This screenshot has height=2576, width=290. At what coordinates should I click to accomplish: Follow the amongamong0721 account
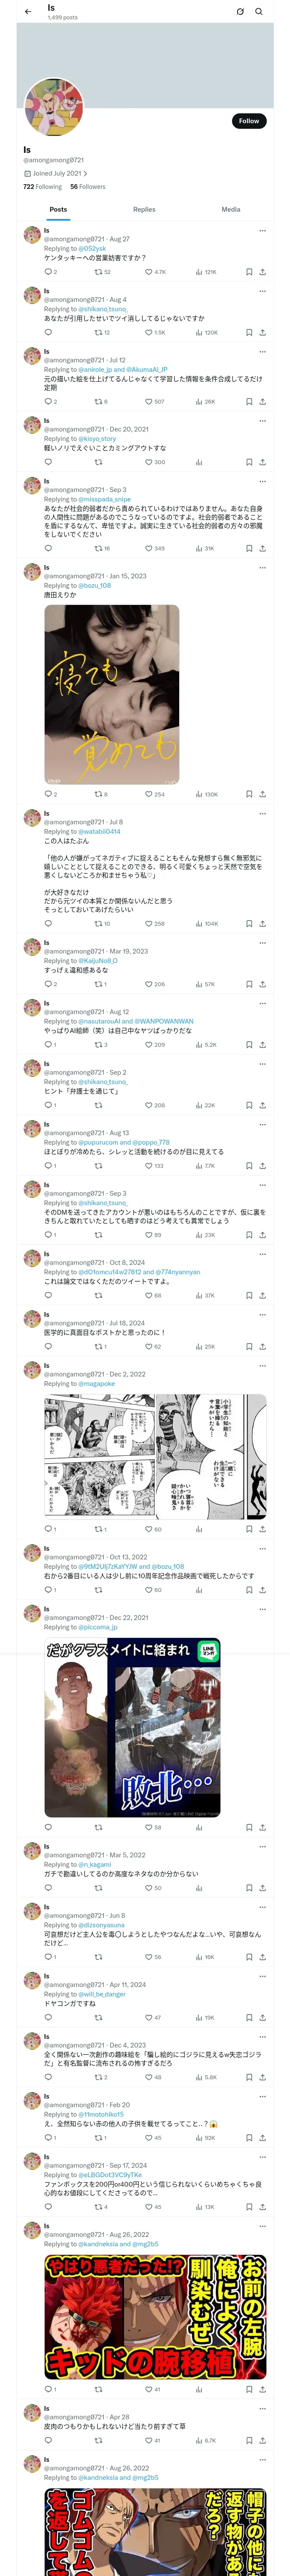tap(249, 121)
